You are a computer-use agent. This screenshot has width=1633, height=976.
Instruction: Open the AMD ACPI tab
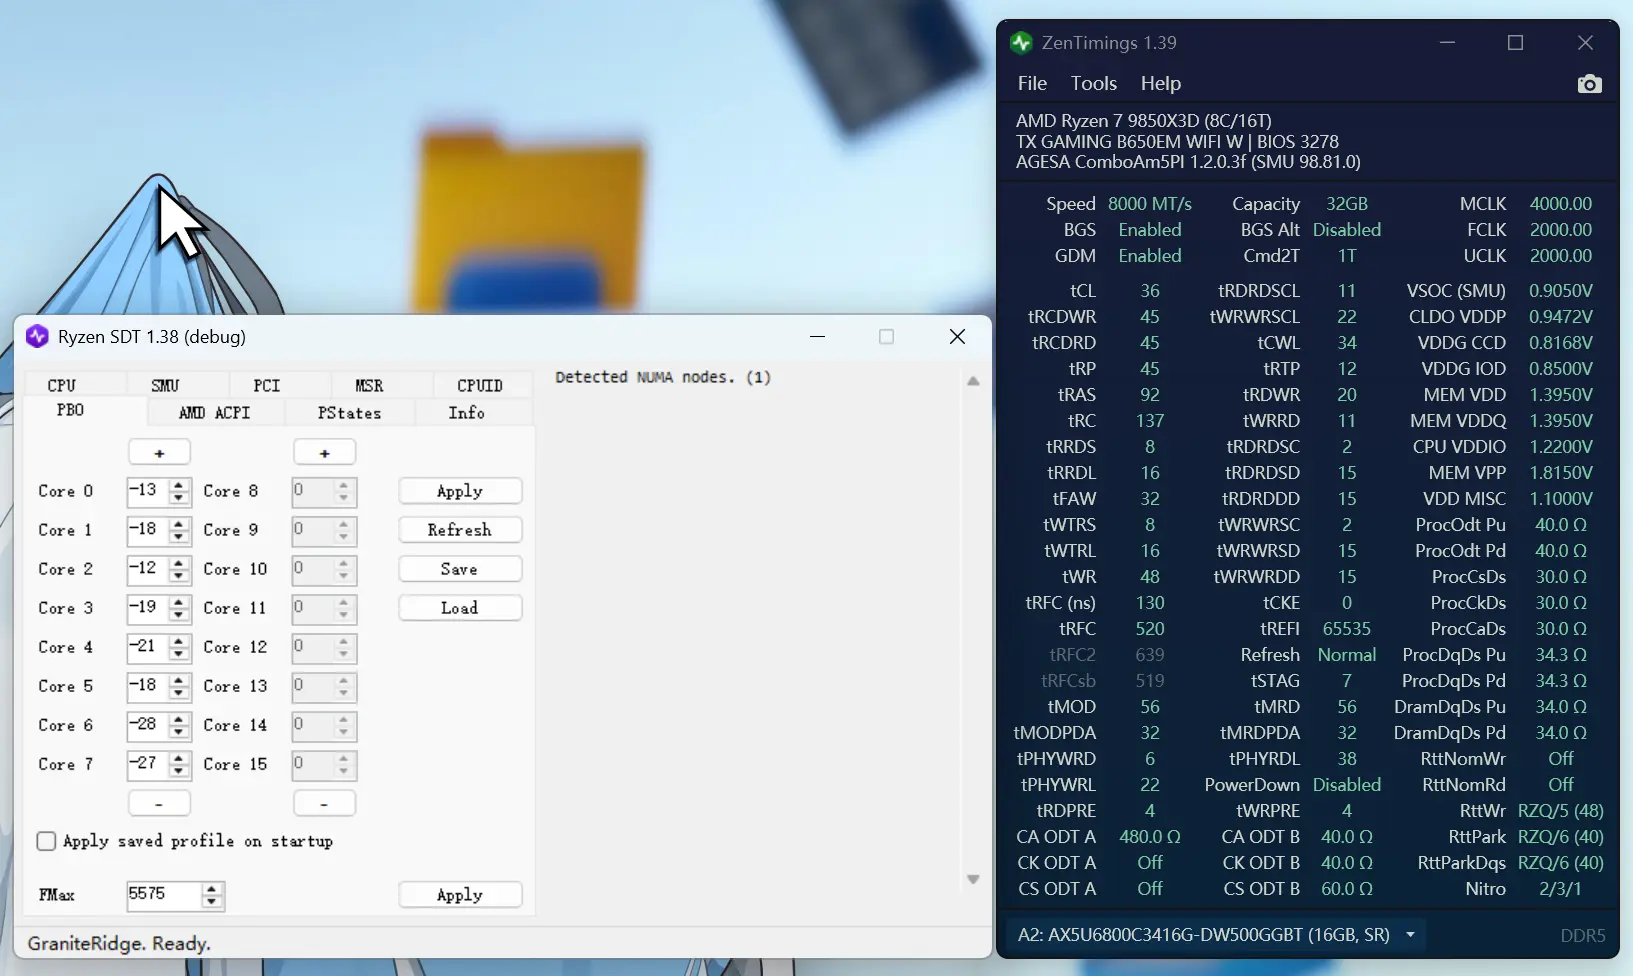click(x=215, y=412)
